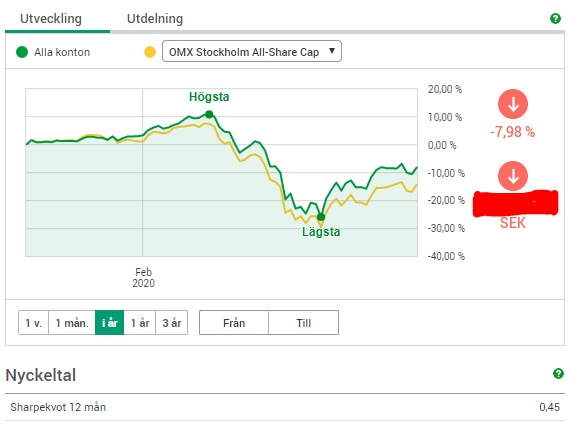The width and height of the screenshot is (569, 421).
Task: Switch to the Utdelning tab
Action: (x=155, y=19)
